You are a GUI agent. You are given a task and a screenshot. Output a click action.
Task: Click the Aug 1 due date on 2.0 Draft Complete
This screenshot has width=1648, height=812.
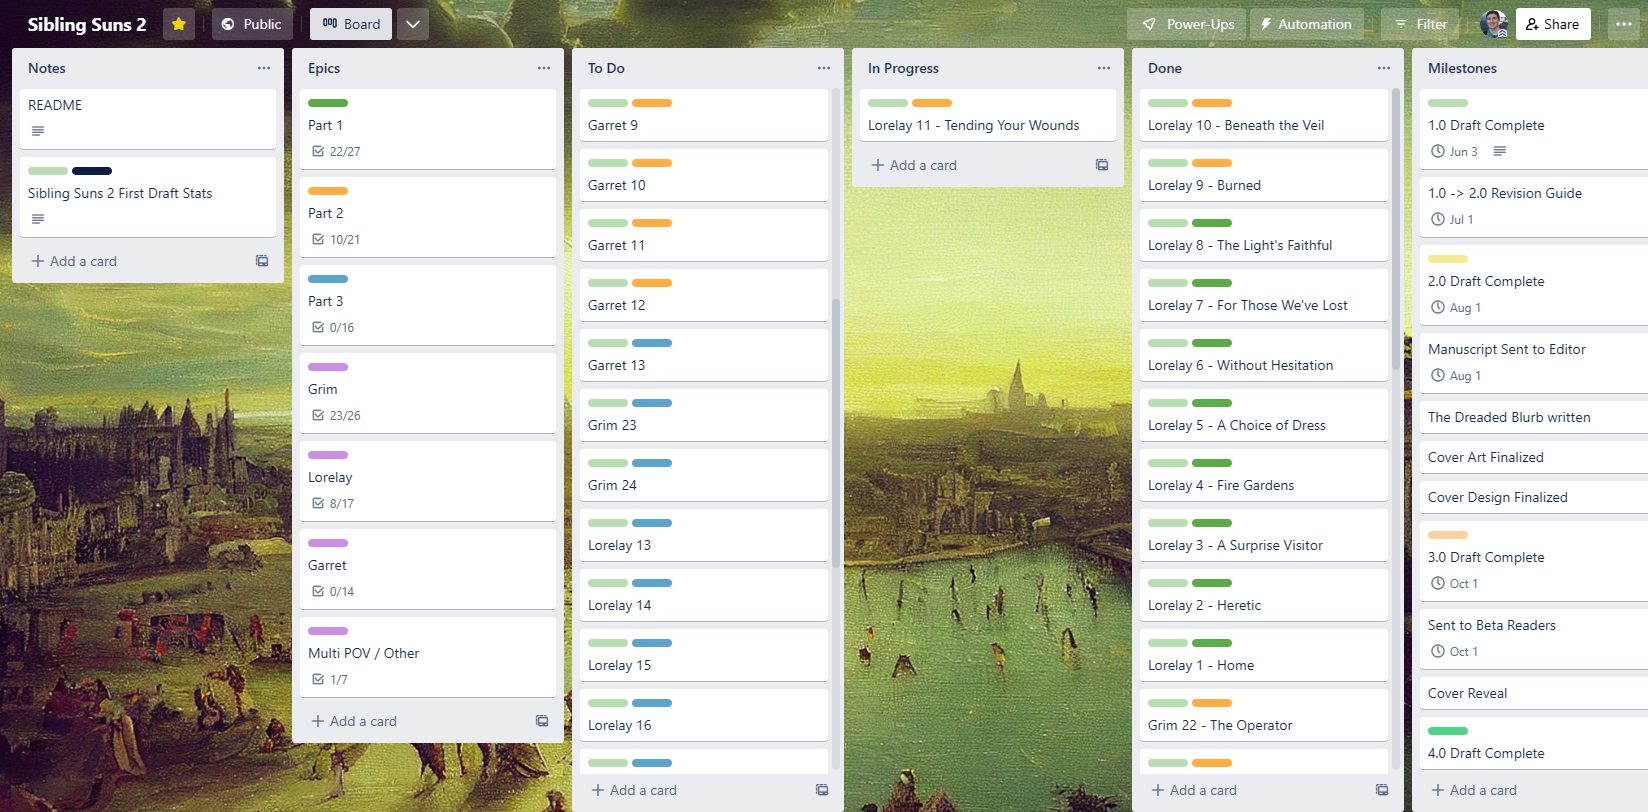pyautogui.click(x=1457, y=308)
